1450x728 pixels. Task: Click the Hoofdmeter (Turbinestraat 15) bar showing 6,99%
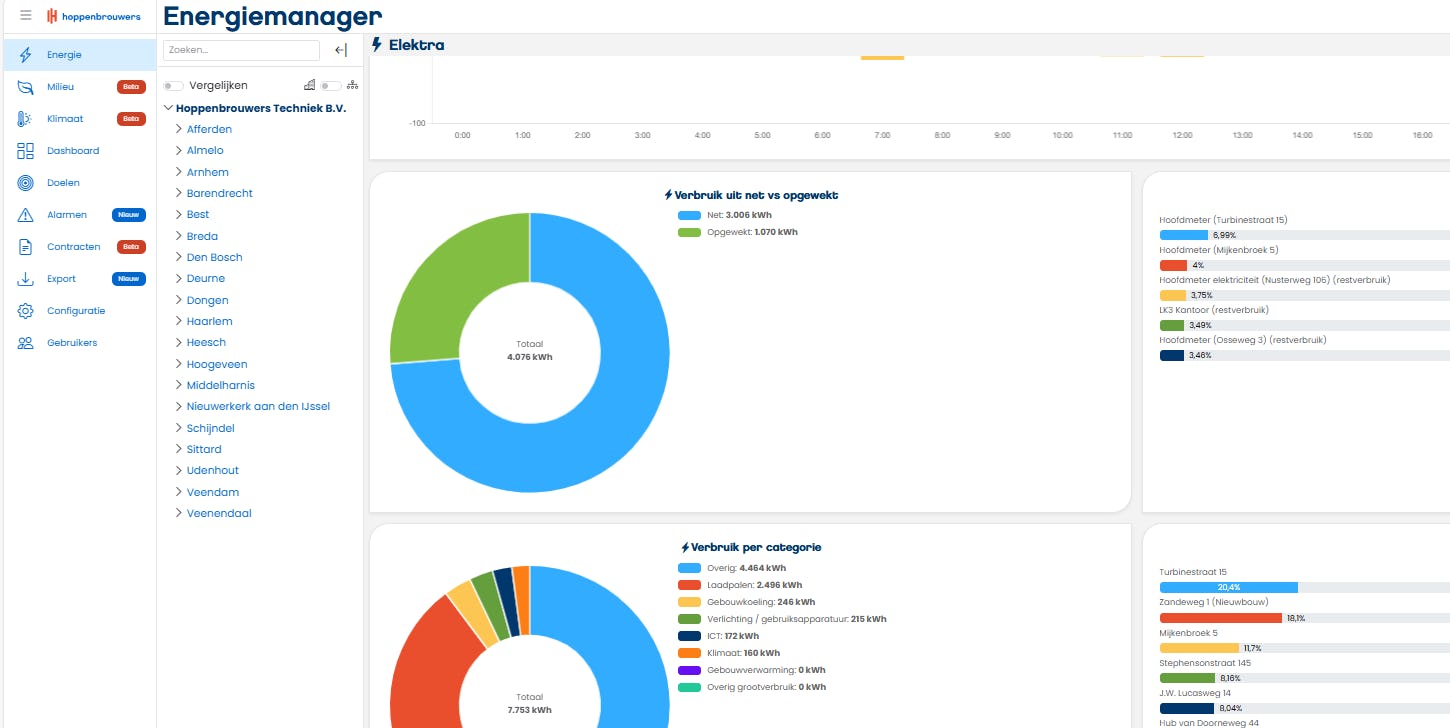tap(1184, 235)
